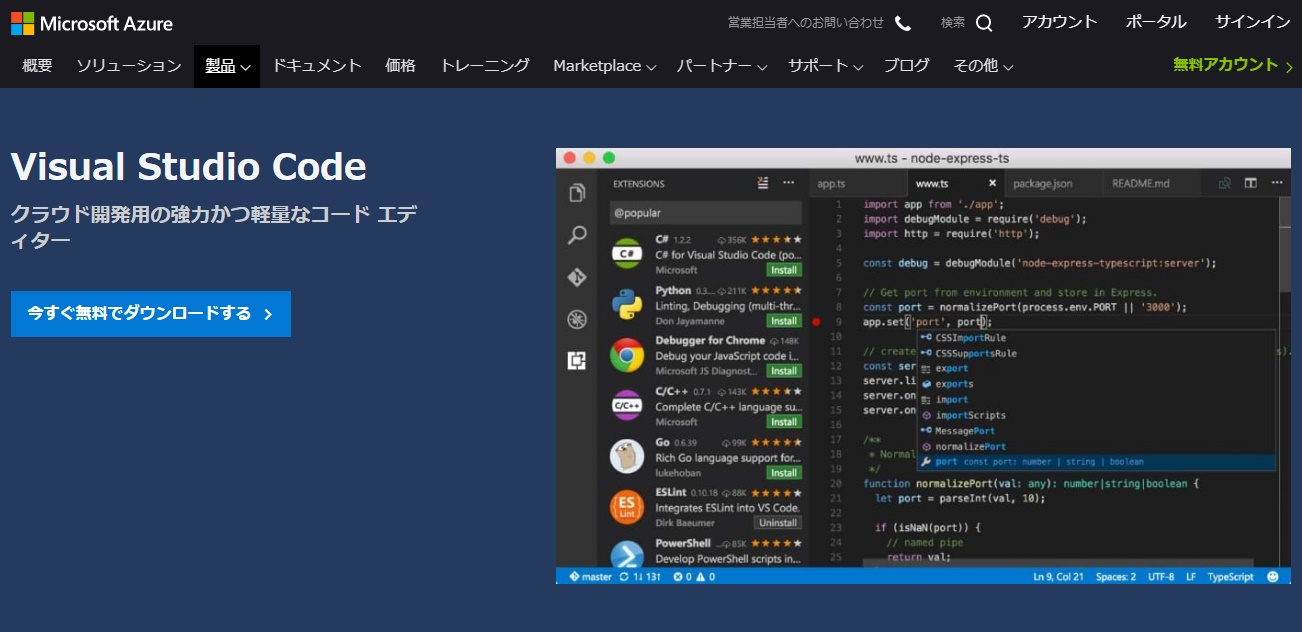Select the Extensions icon in the activity bar
The width and height of the screenshot is (1302, 632).
point(577,362)
